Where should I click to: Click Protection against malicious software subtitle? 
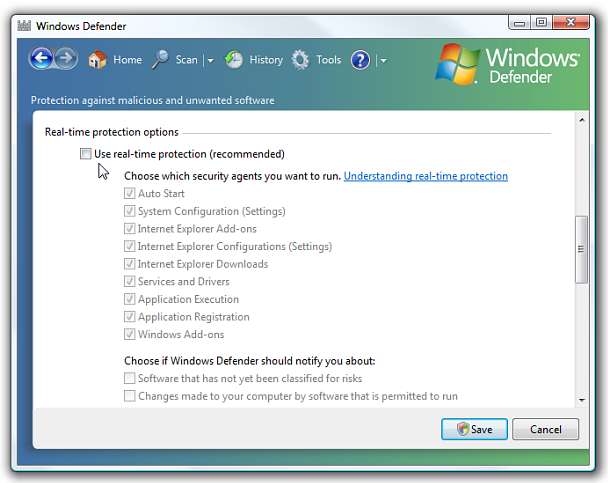[x=152, y=100]
